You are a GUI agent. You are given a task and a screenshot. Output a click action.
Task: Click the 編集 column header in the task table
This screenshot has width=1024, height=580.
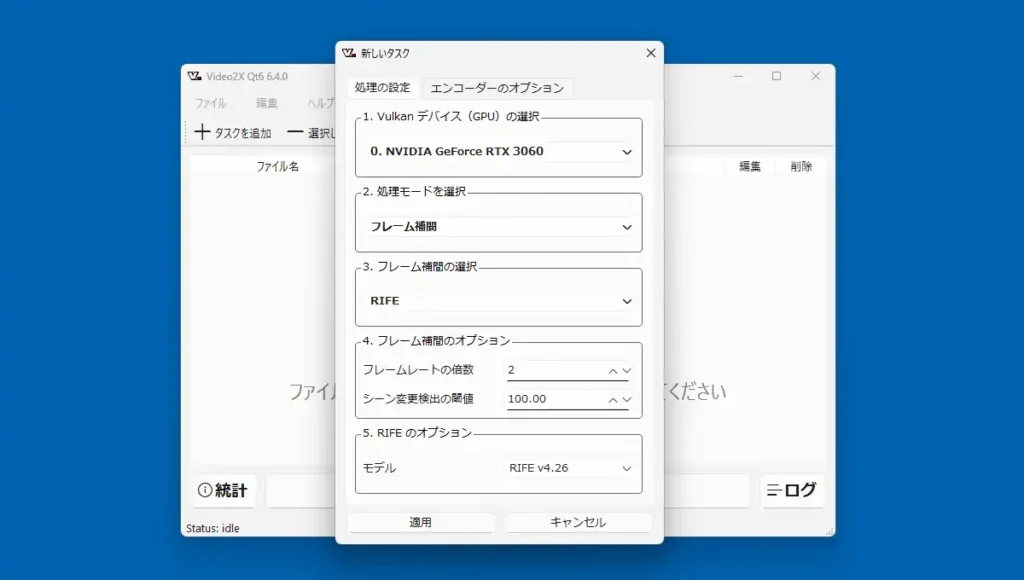click(750, 167)
